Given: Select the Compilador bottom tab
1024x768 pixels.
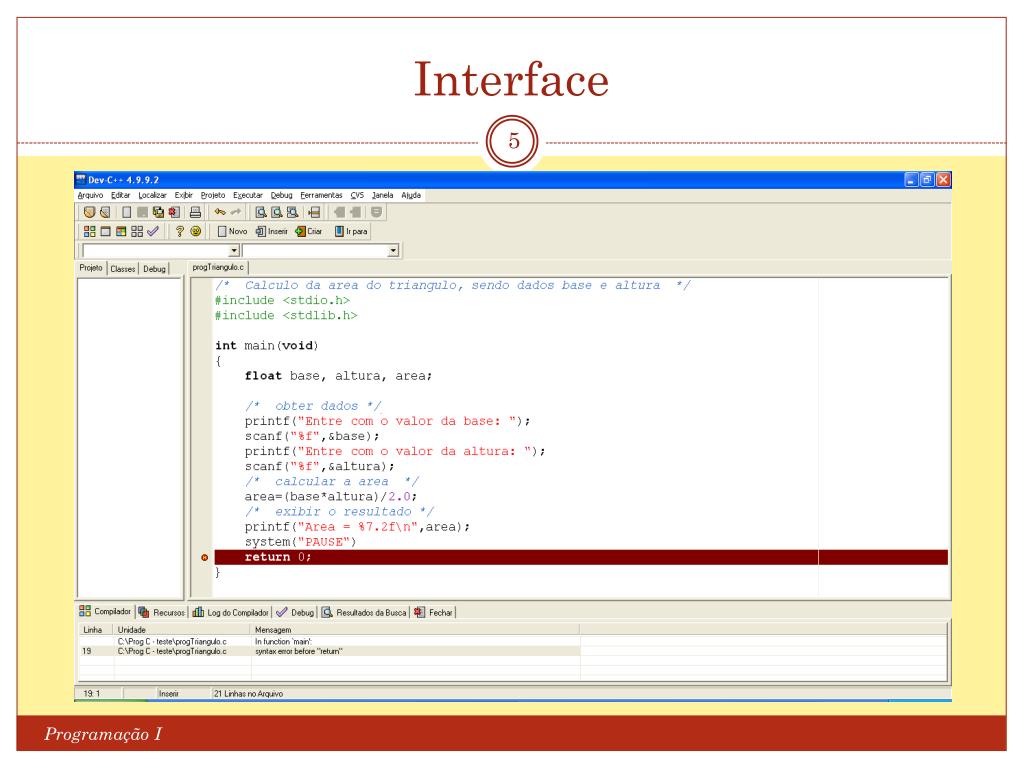Looking at the screenshot, I should (105, 611).
